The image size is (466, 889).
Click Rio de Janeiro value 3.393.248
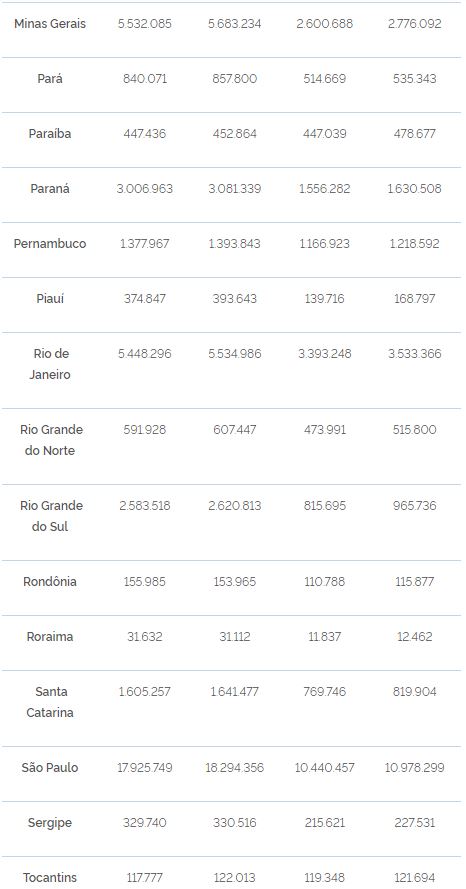pos(325,354)
